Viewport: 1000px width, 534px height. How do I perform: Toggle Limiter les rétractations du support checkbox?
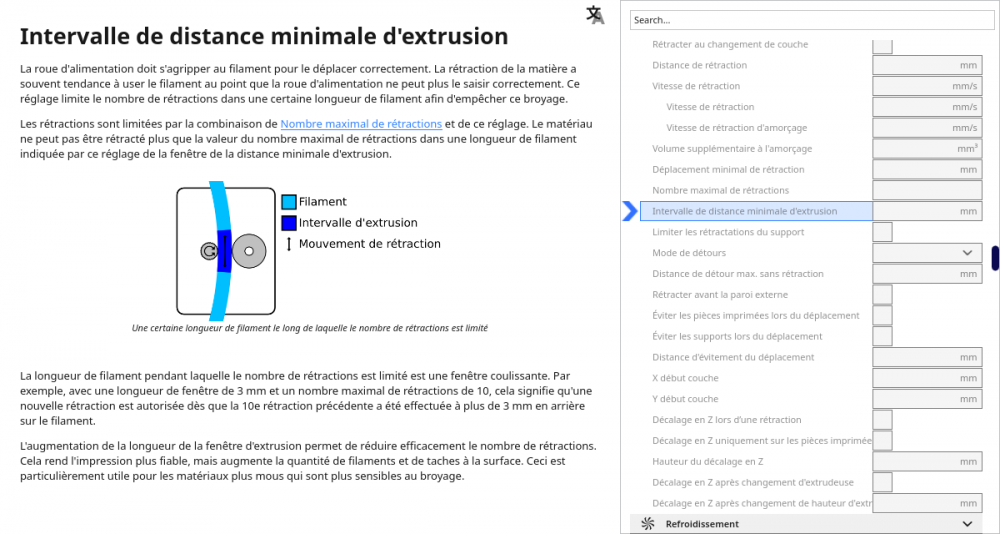882,232
